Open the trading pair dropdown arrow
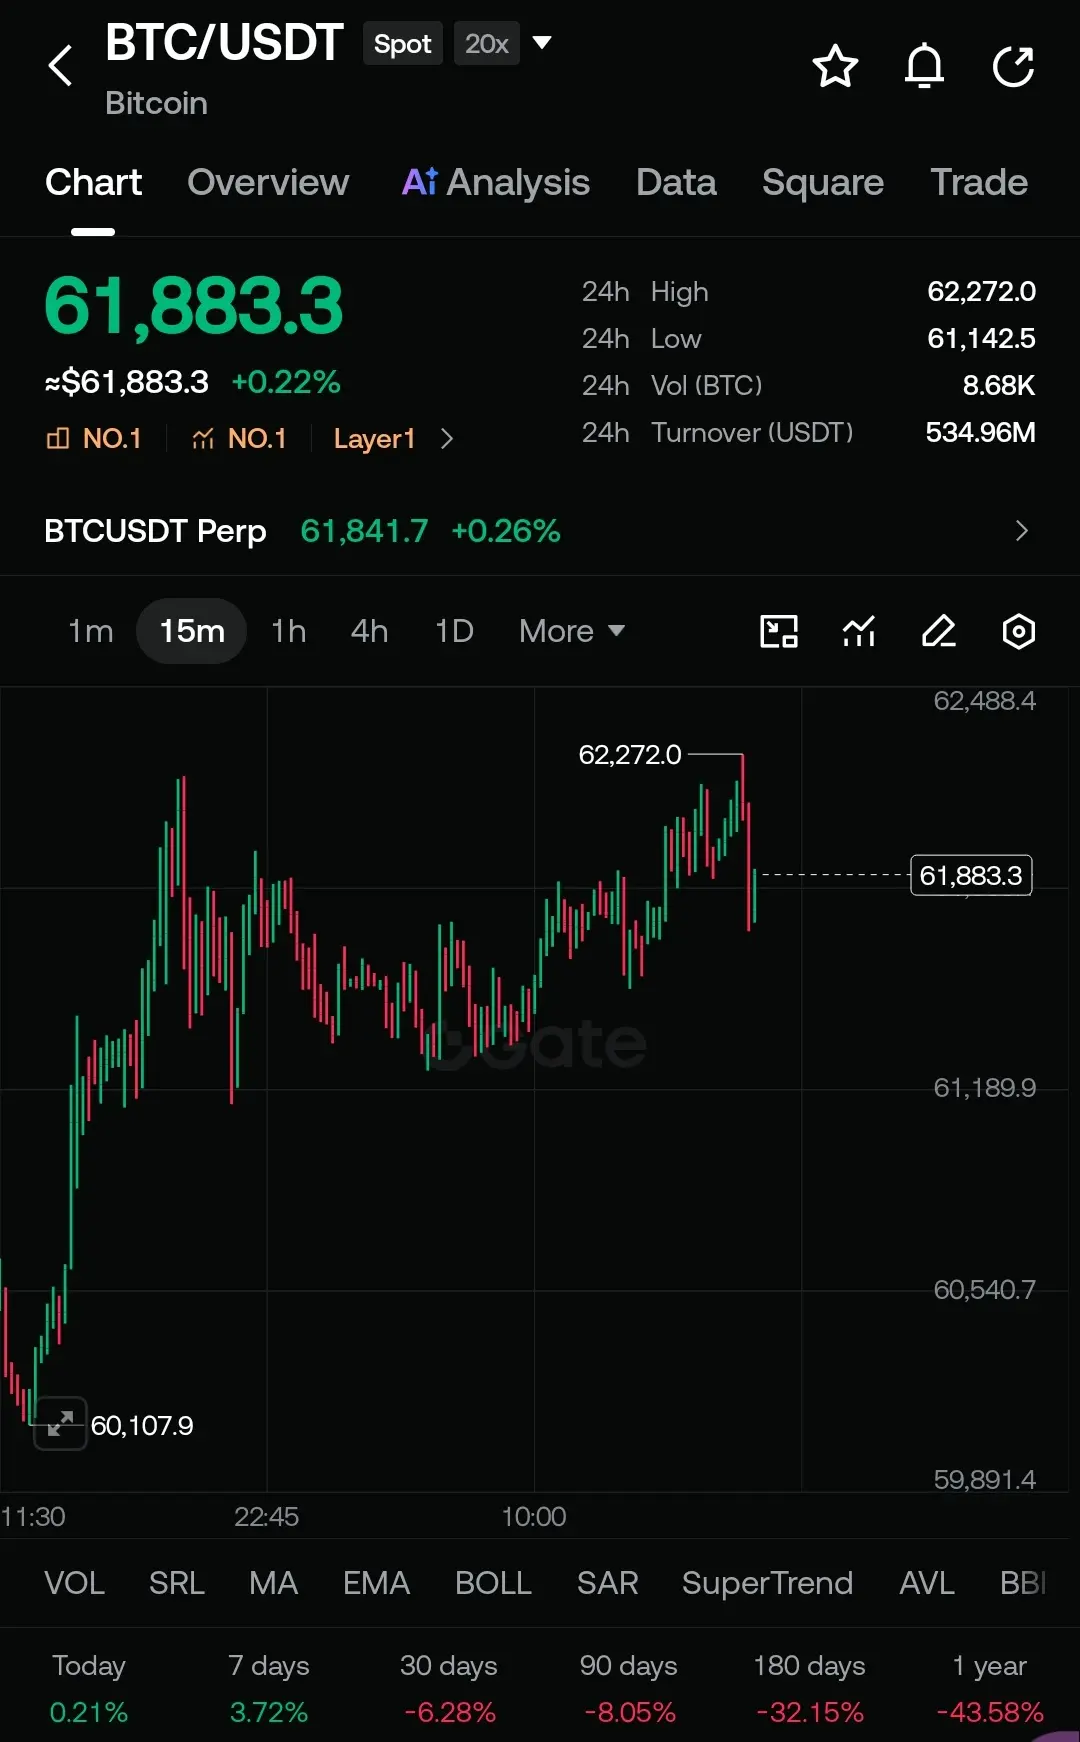This screenshot has height=1742, width=1080. (542, 42)
